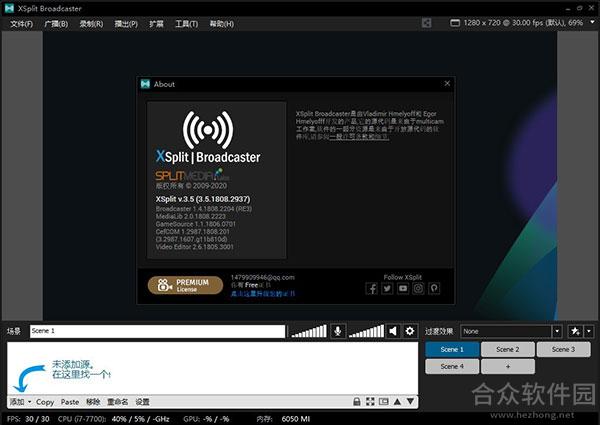Move source up with triangle icon
The width and height of the screenshot is (600, 425).
tap(397, 401)
